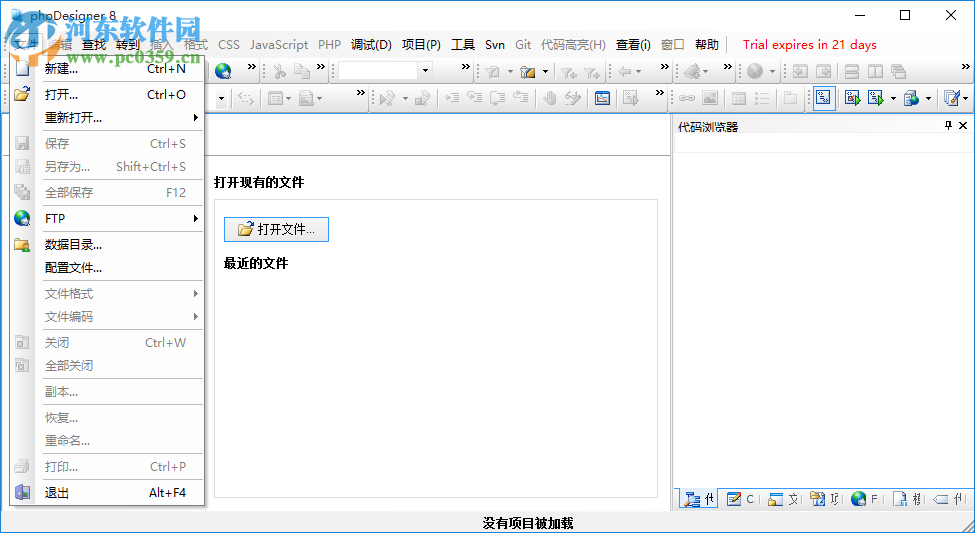The width and height of the screenshot is (975, 533).
Task: Click the run with syntax check icon
Action: [853, 98]
